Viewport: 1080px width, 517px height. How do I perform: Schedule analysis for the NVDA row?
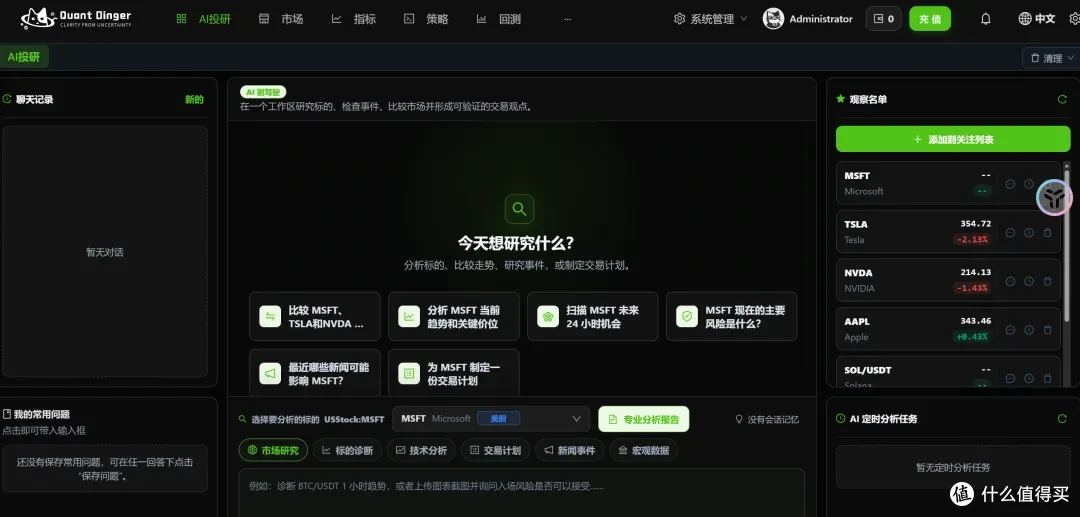coord(1029,281)
